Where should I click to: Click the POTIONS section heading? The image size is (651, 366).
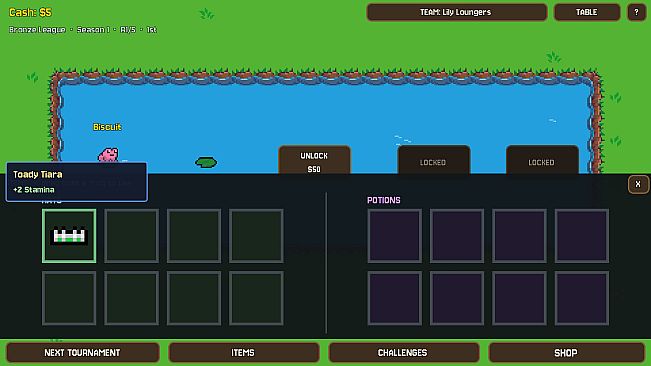point(384,200)
